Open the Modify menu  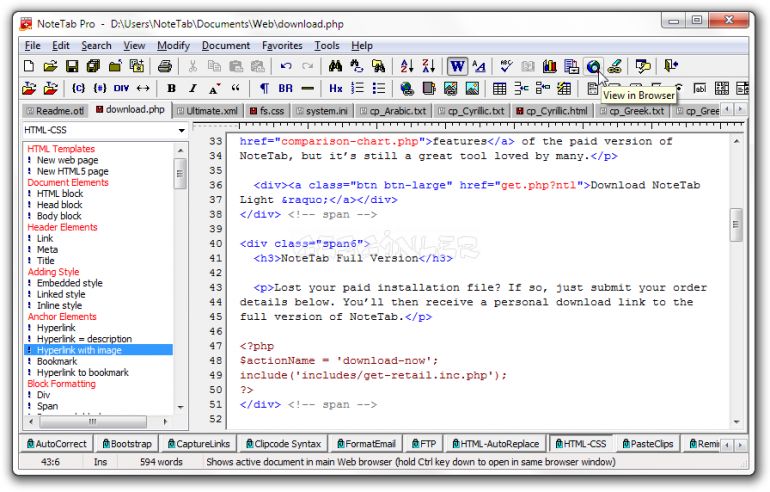(173, 45)
